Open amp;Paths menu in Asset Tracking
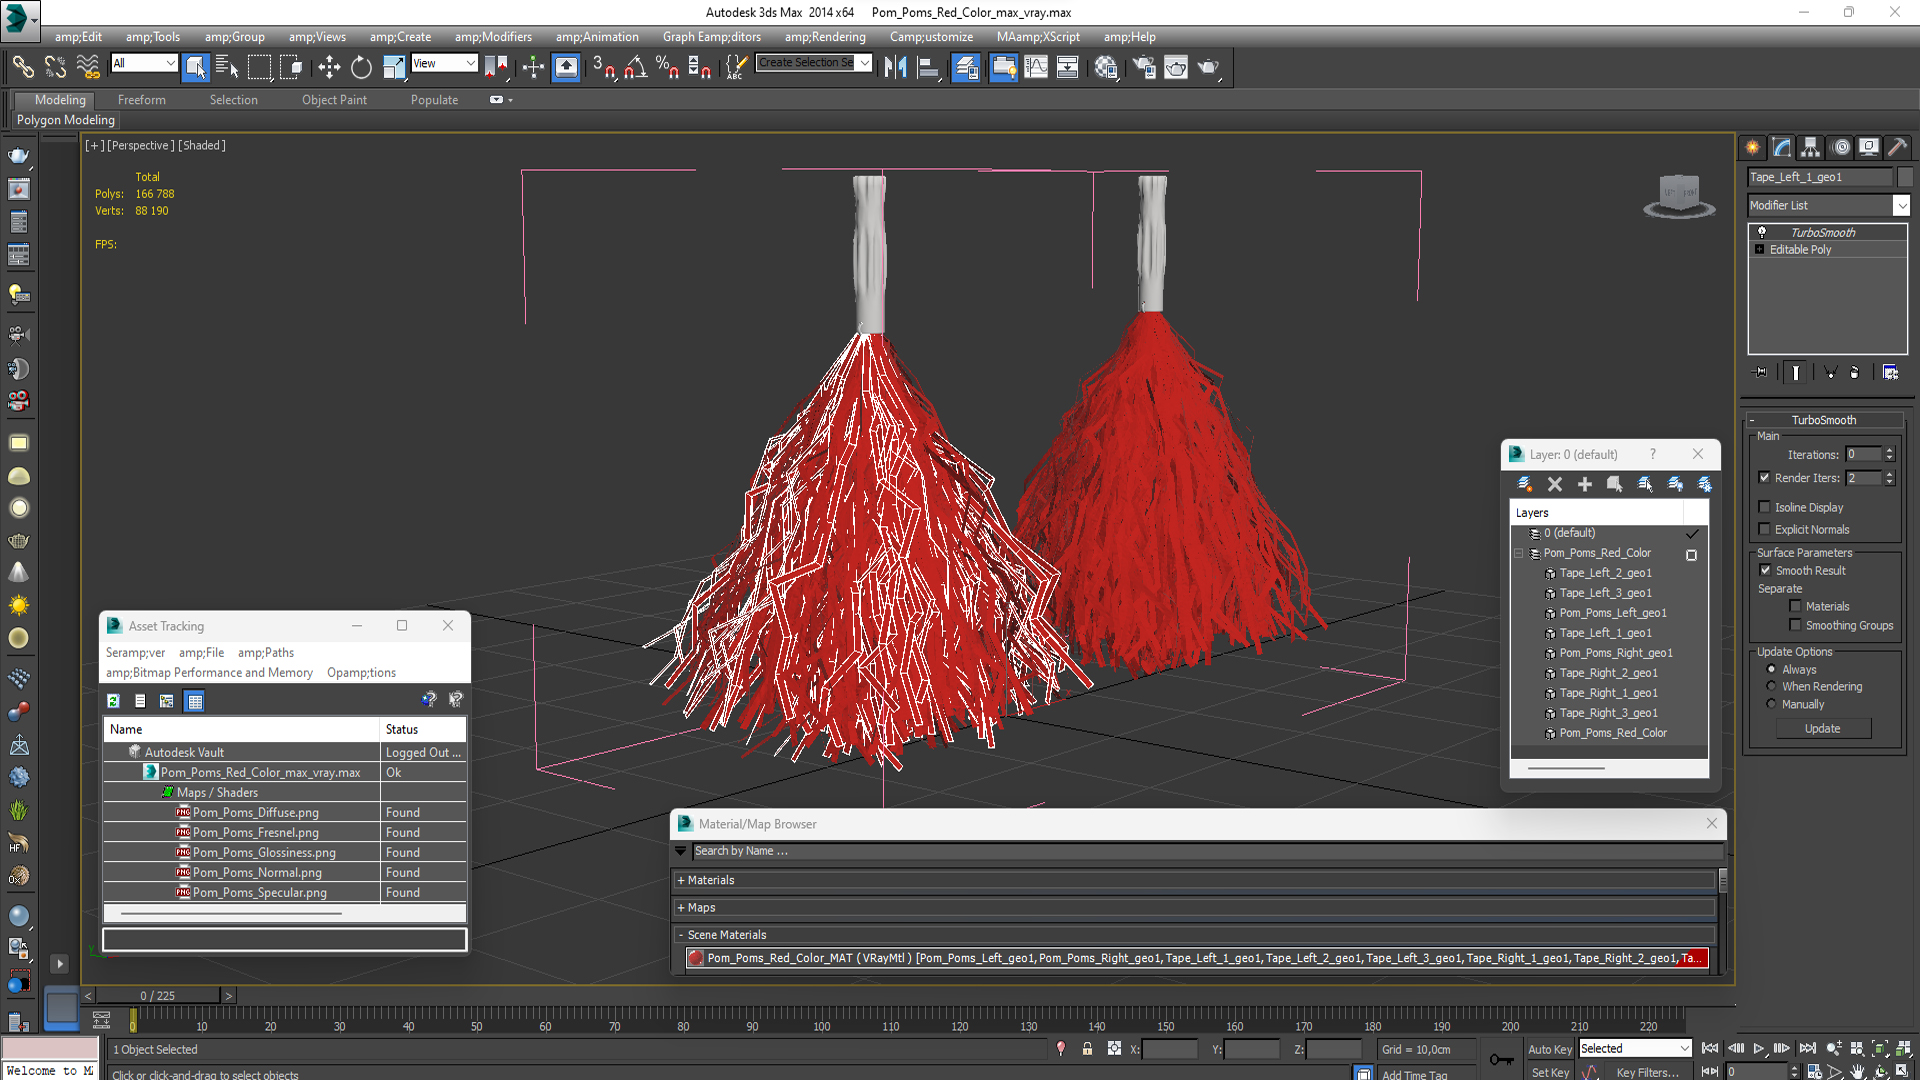Image resolution: width=1920 pixels, height=1080 pixels. tap(266, 652)
